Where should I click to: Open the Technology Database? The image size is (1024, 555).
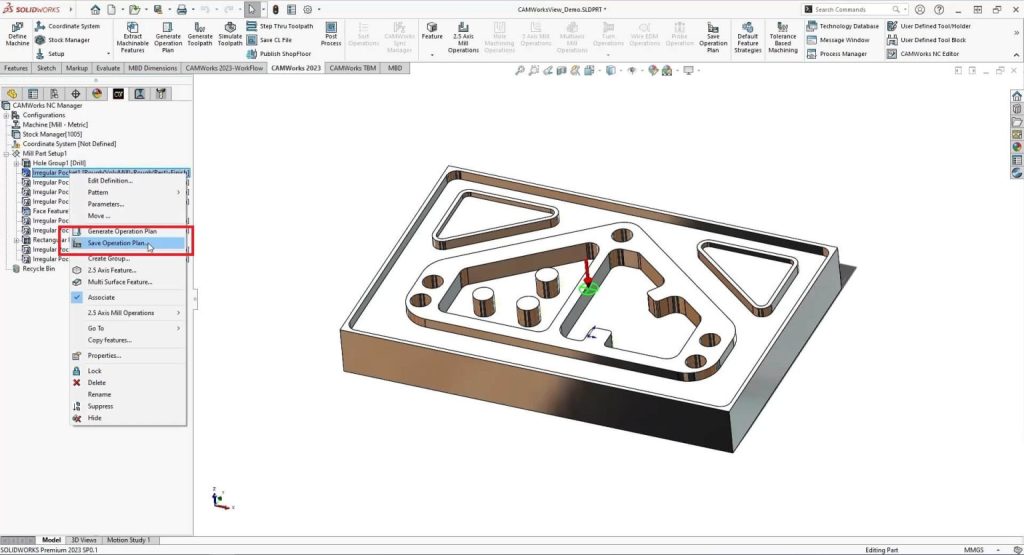[x=842, y=26]
